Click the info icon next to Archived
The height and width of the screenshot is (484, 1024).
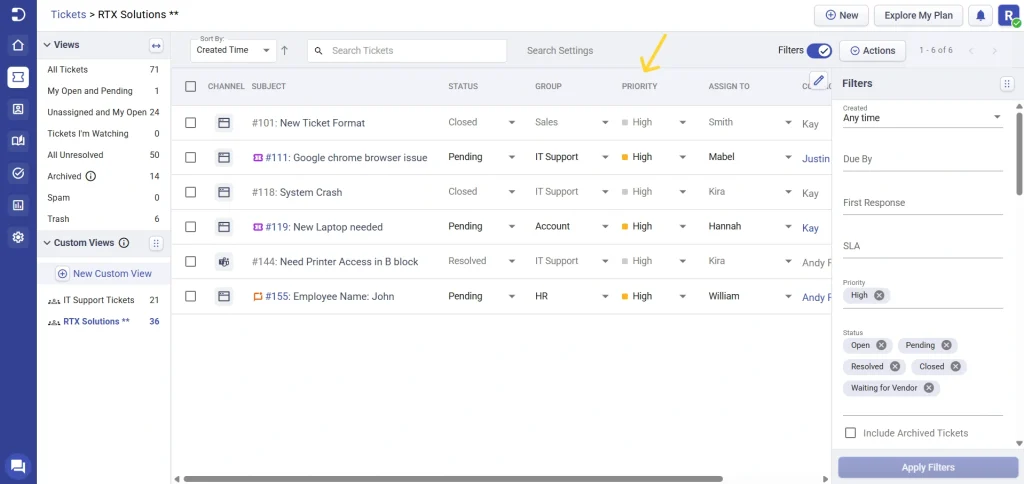point(91,176)
